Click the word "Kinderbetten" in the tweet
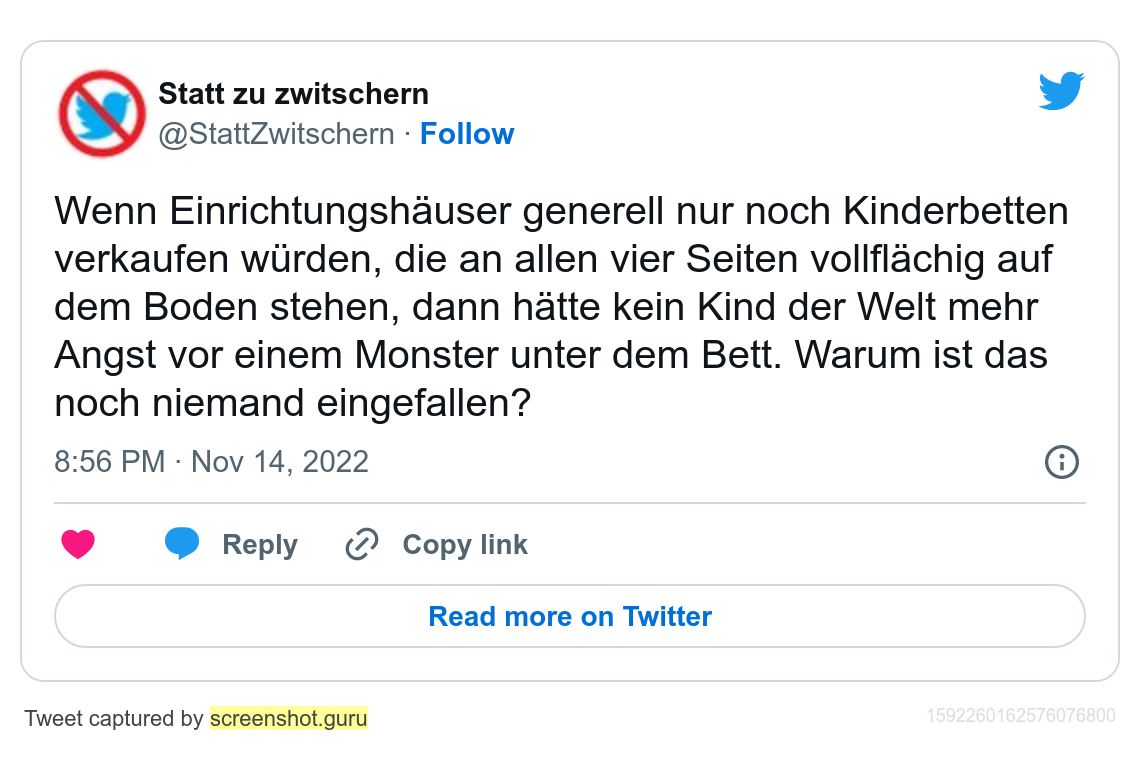This screenshot has height=774, width=1140. pyautogui.click(x=956, y=211)
